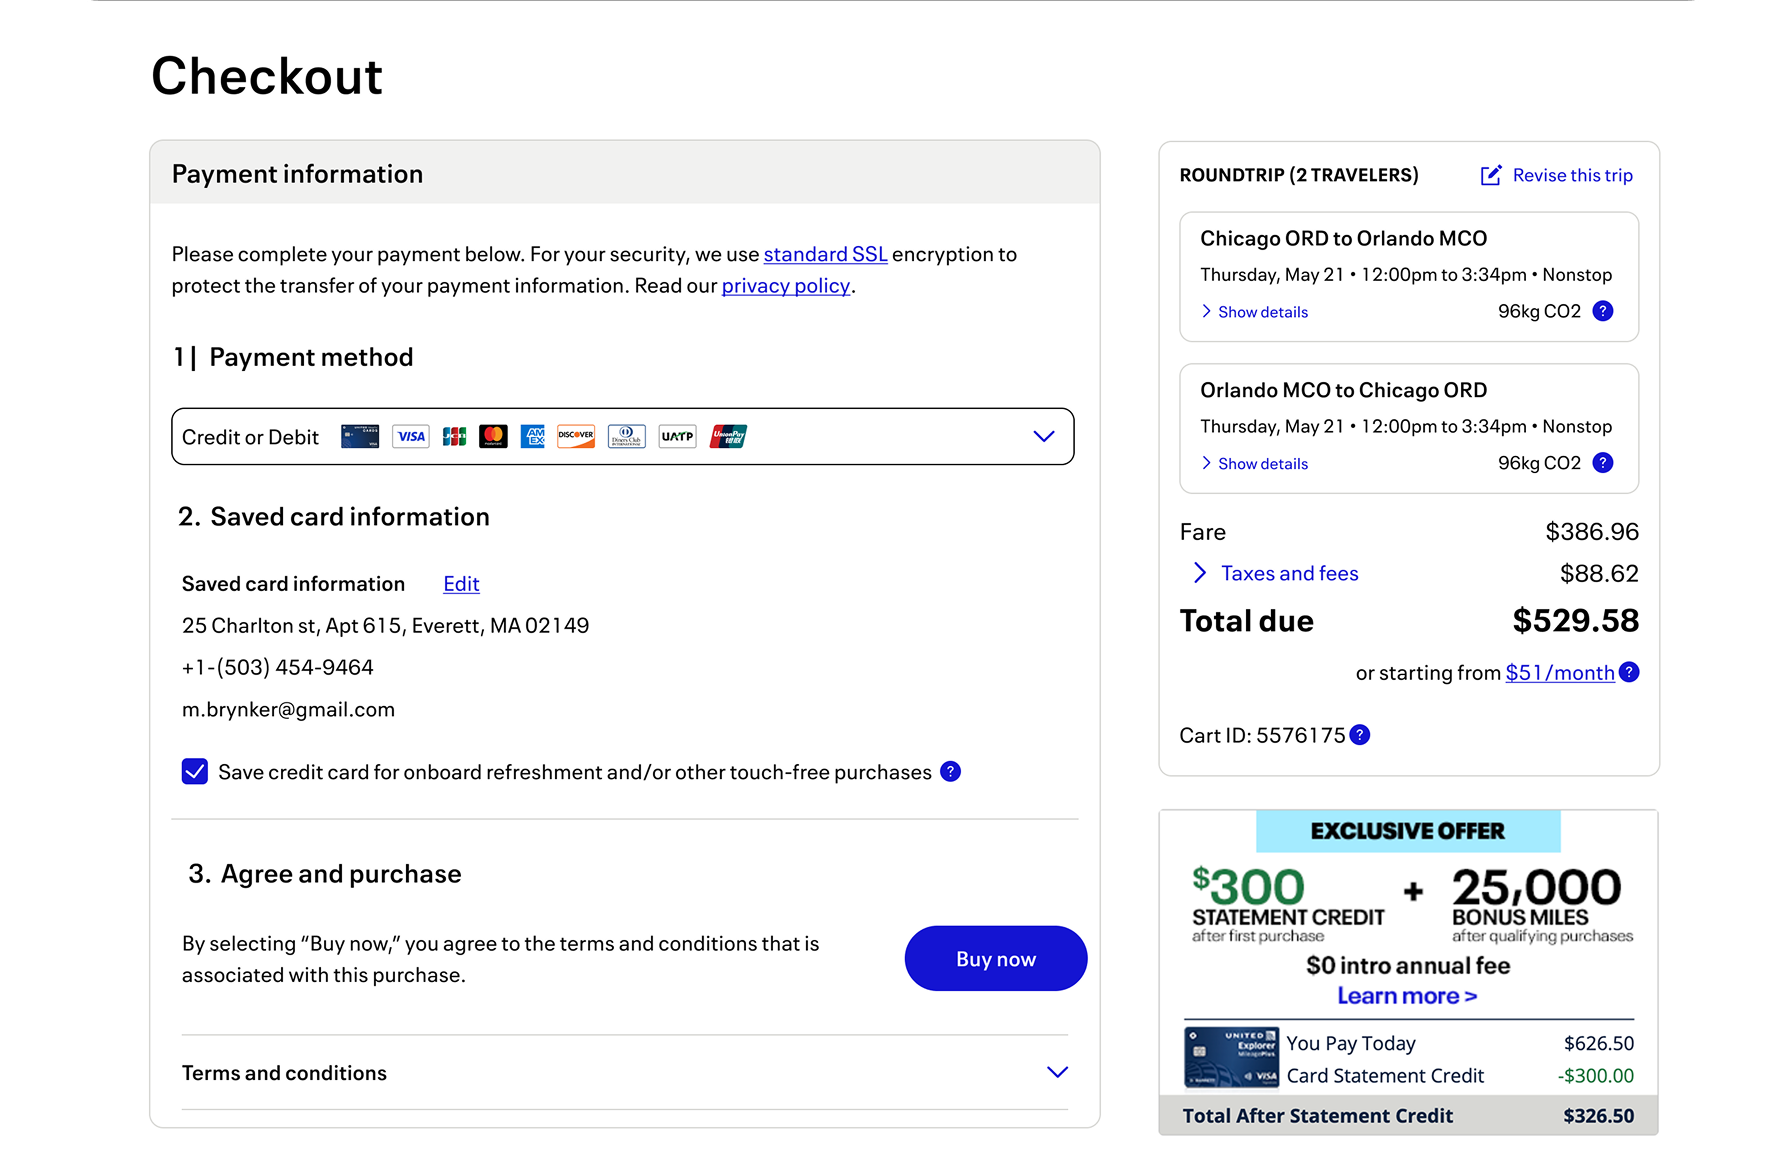This screenshot has height=1157, width=1786.
Task: Expand Terms and conditions section
Action: (x=625, y=1072)
